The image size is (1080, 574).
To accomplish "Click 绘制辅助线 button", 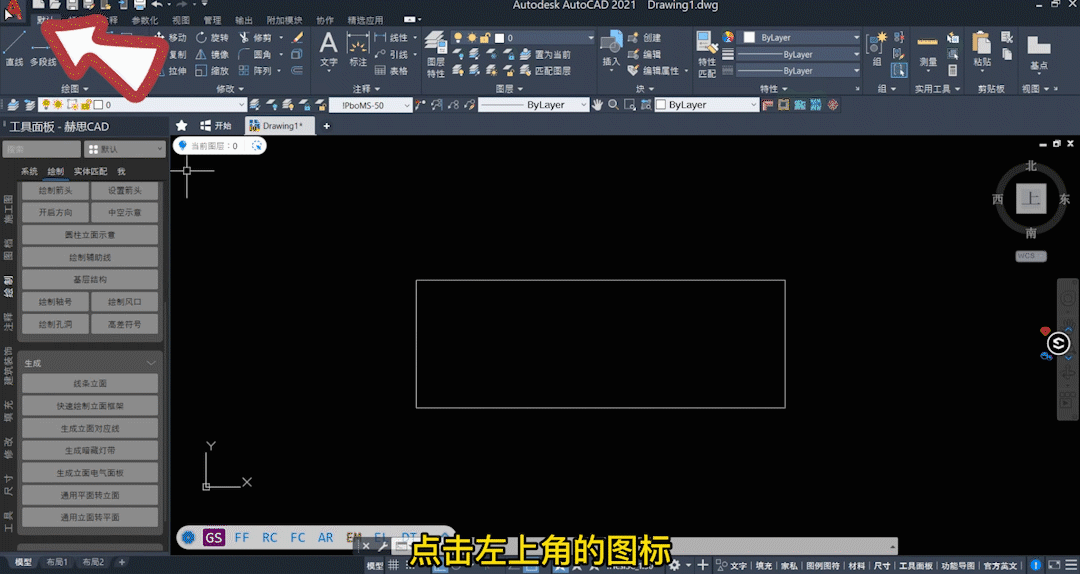I will [x=90, y=257].
